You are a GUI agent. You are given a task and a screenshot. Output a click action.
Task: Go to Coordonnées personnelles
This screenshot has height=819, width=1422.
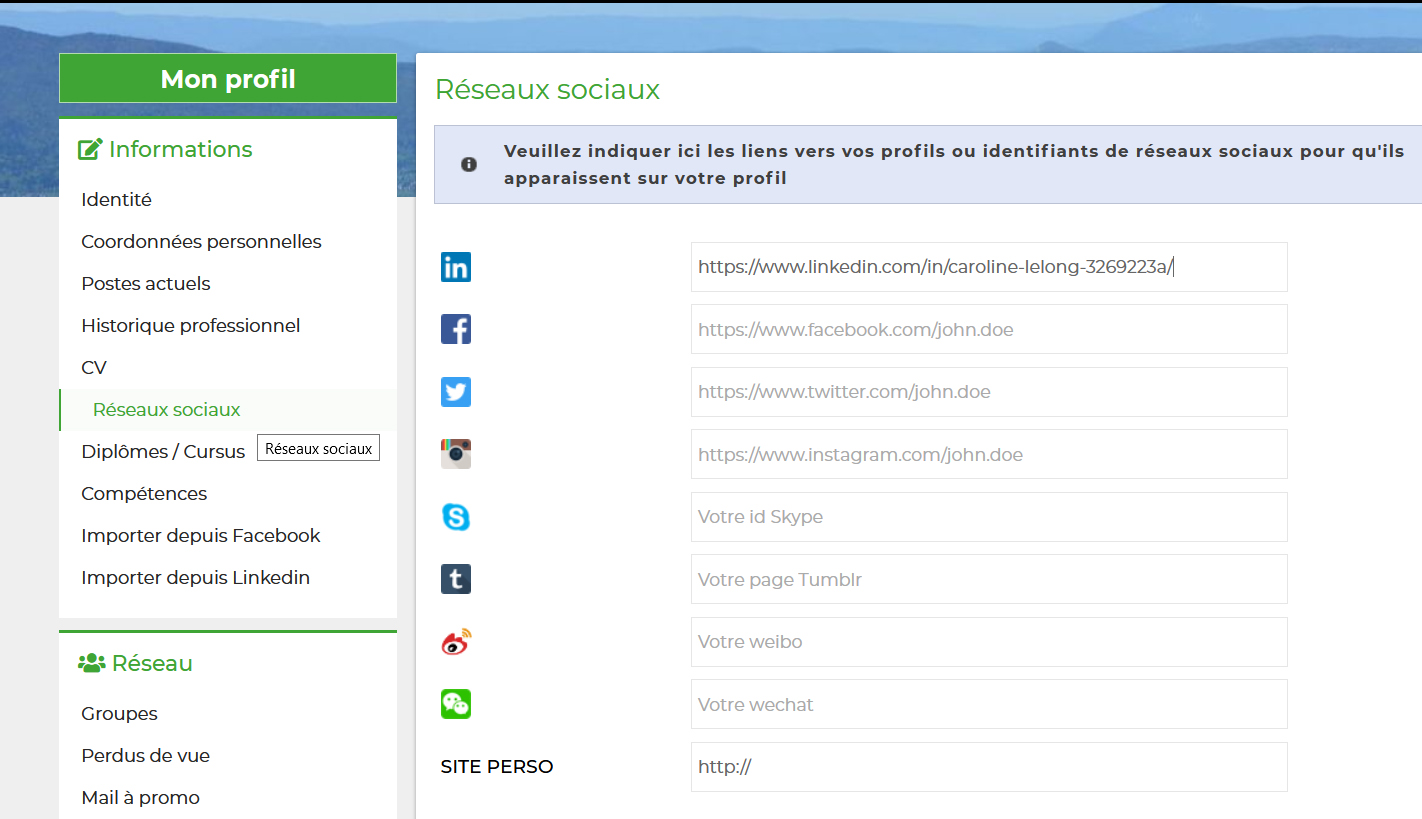[201, 242]
